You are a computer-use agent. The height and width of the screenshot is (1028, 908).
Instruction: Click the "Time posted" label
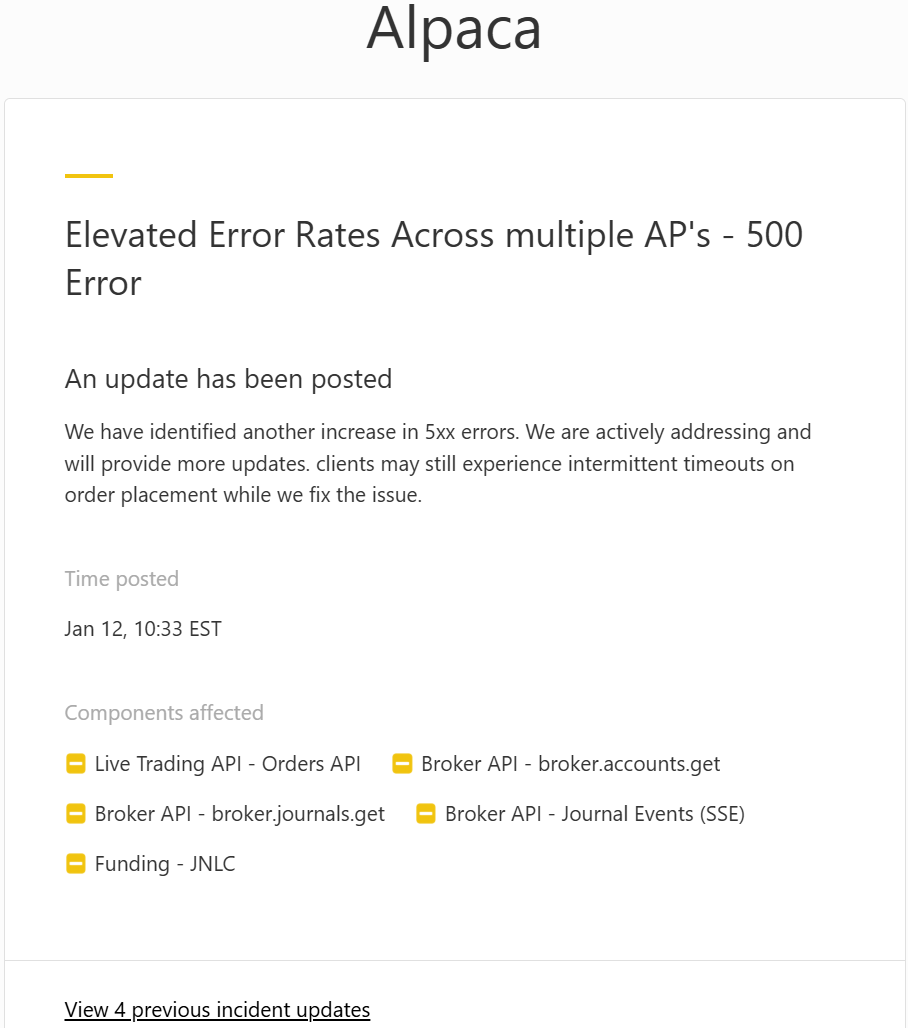click(122, 579)
